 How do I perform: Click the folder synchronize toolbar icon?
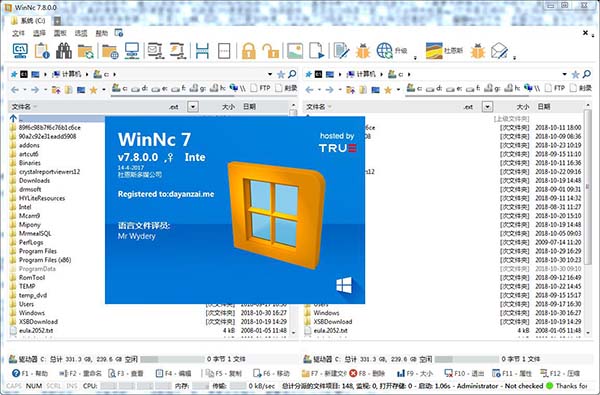tap(85, 51)
